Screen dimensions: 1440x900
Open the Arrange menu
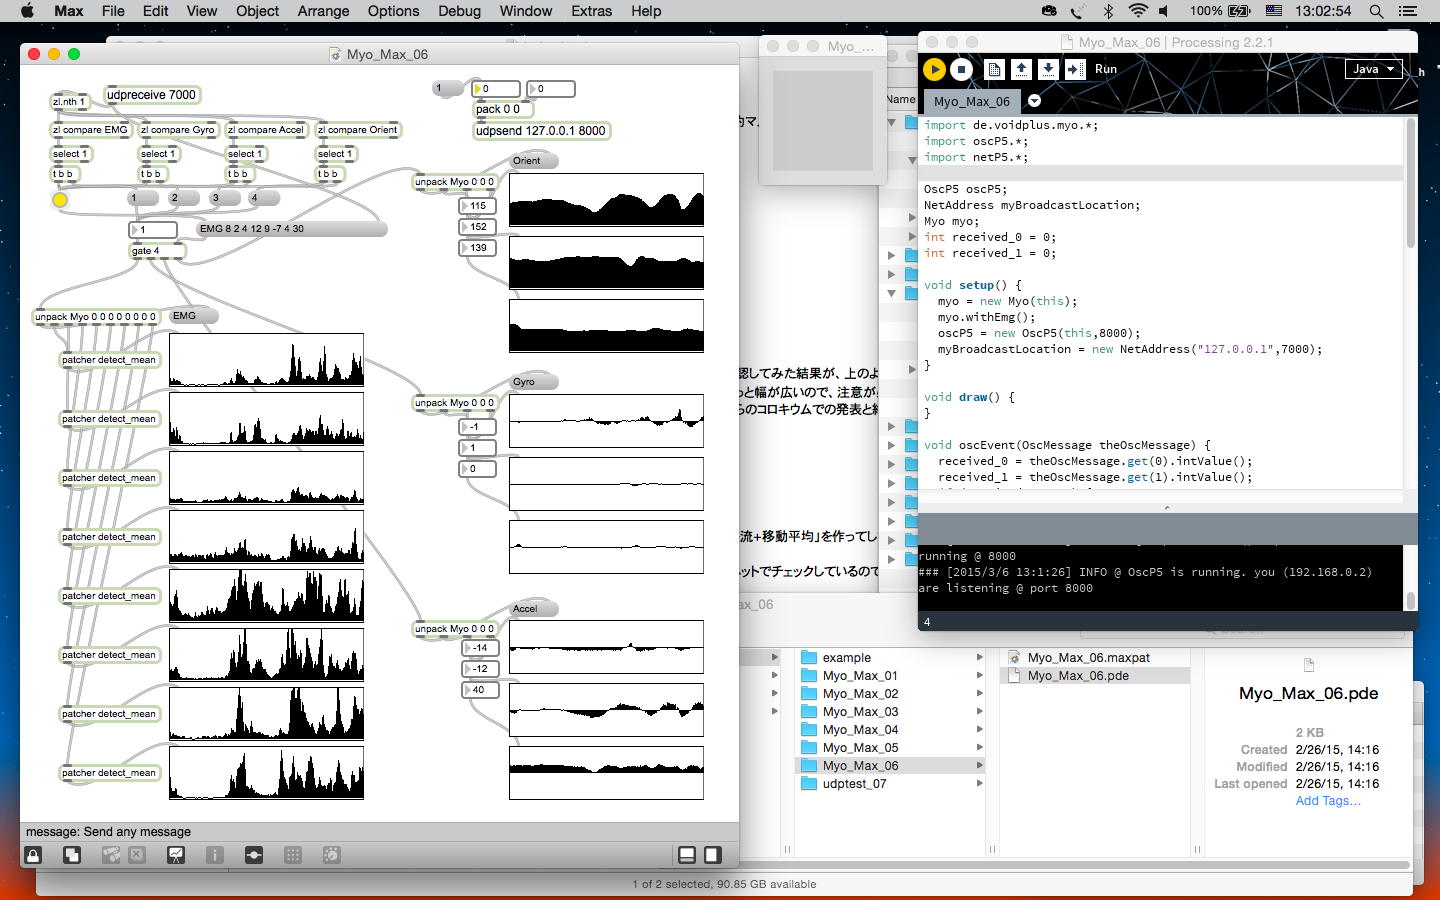click(323, 11)
